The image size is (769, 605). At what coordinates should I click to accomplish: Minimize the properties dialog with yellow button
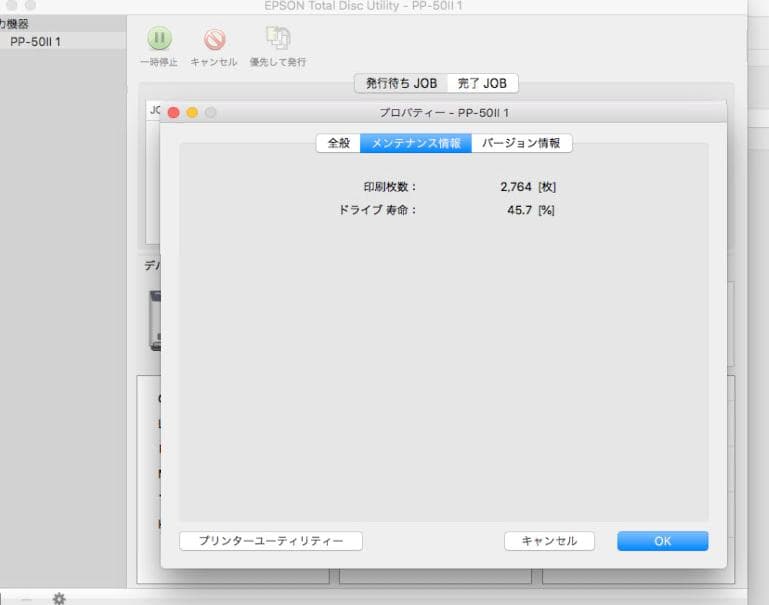(x=192, y=113)
